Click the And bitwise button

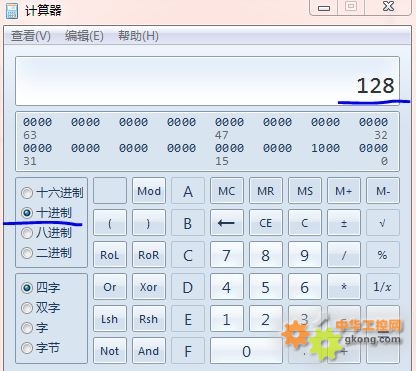(149, 351)
